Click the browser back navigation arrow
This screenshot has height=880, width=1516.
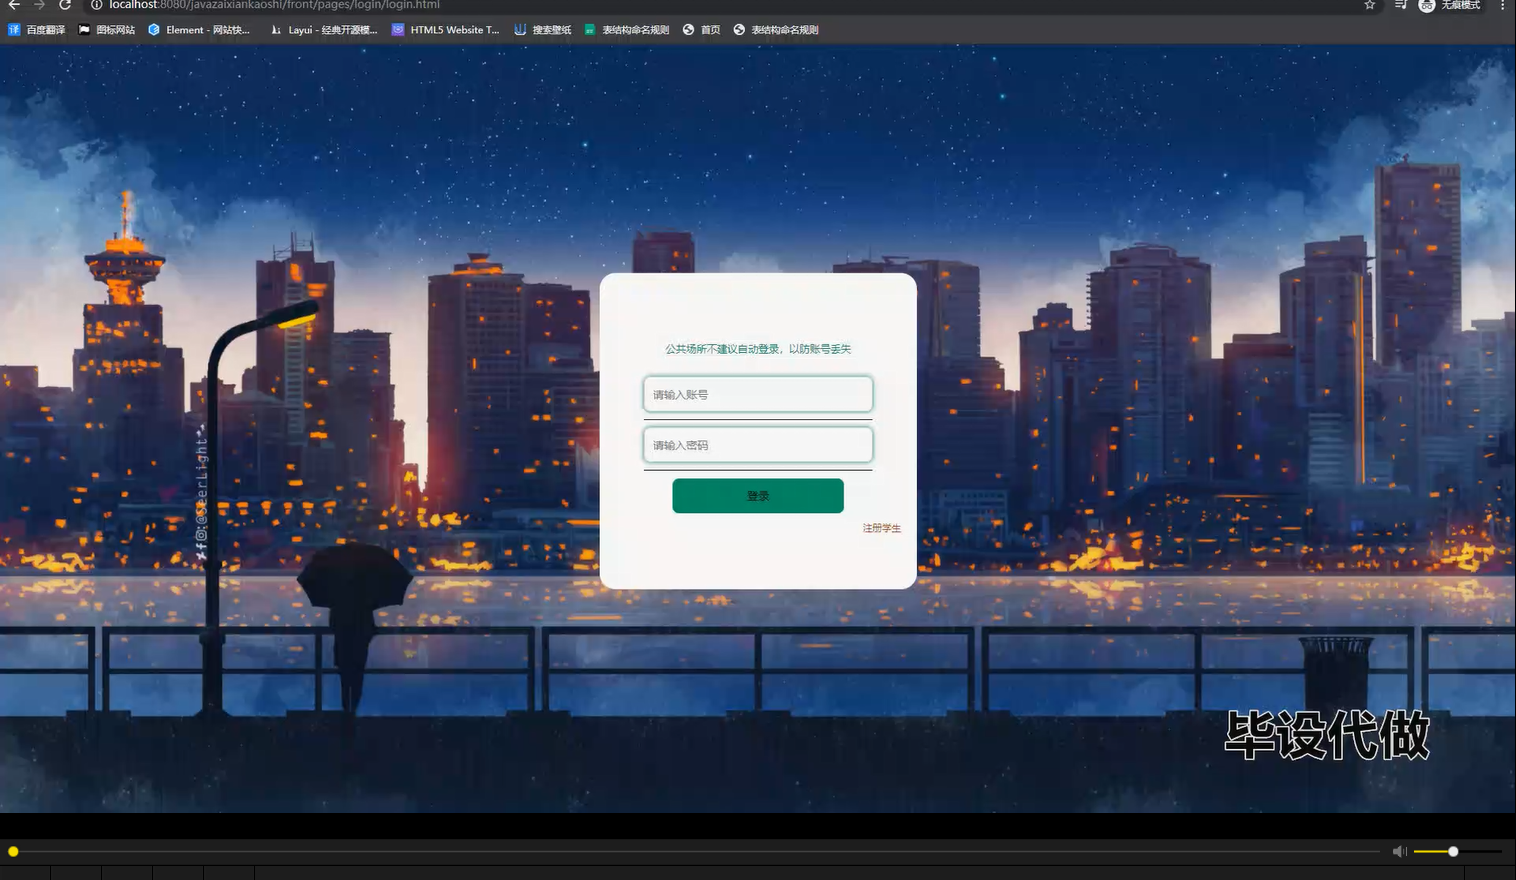point(13,5)
